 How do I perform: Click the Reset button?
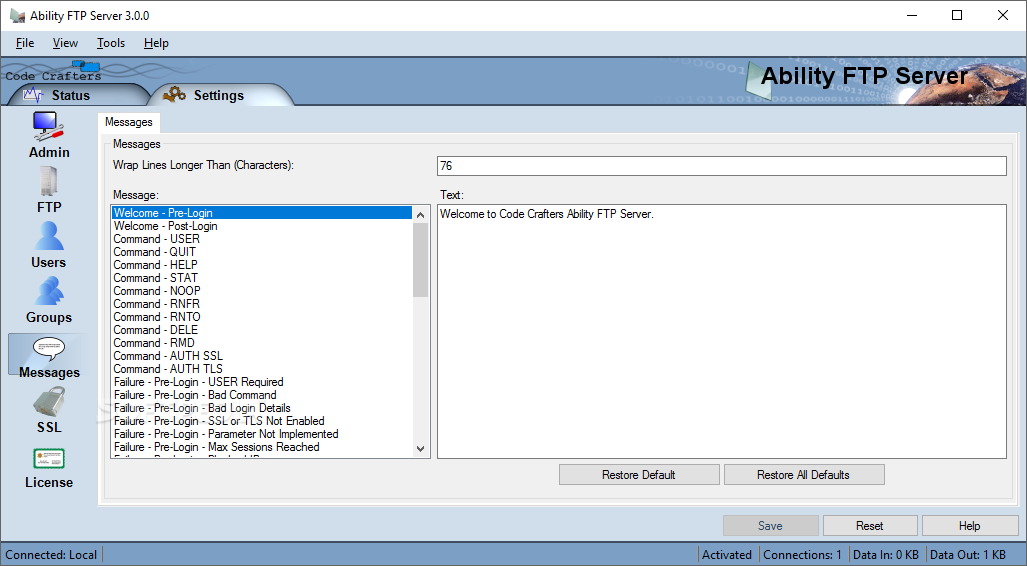point(870,525)
